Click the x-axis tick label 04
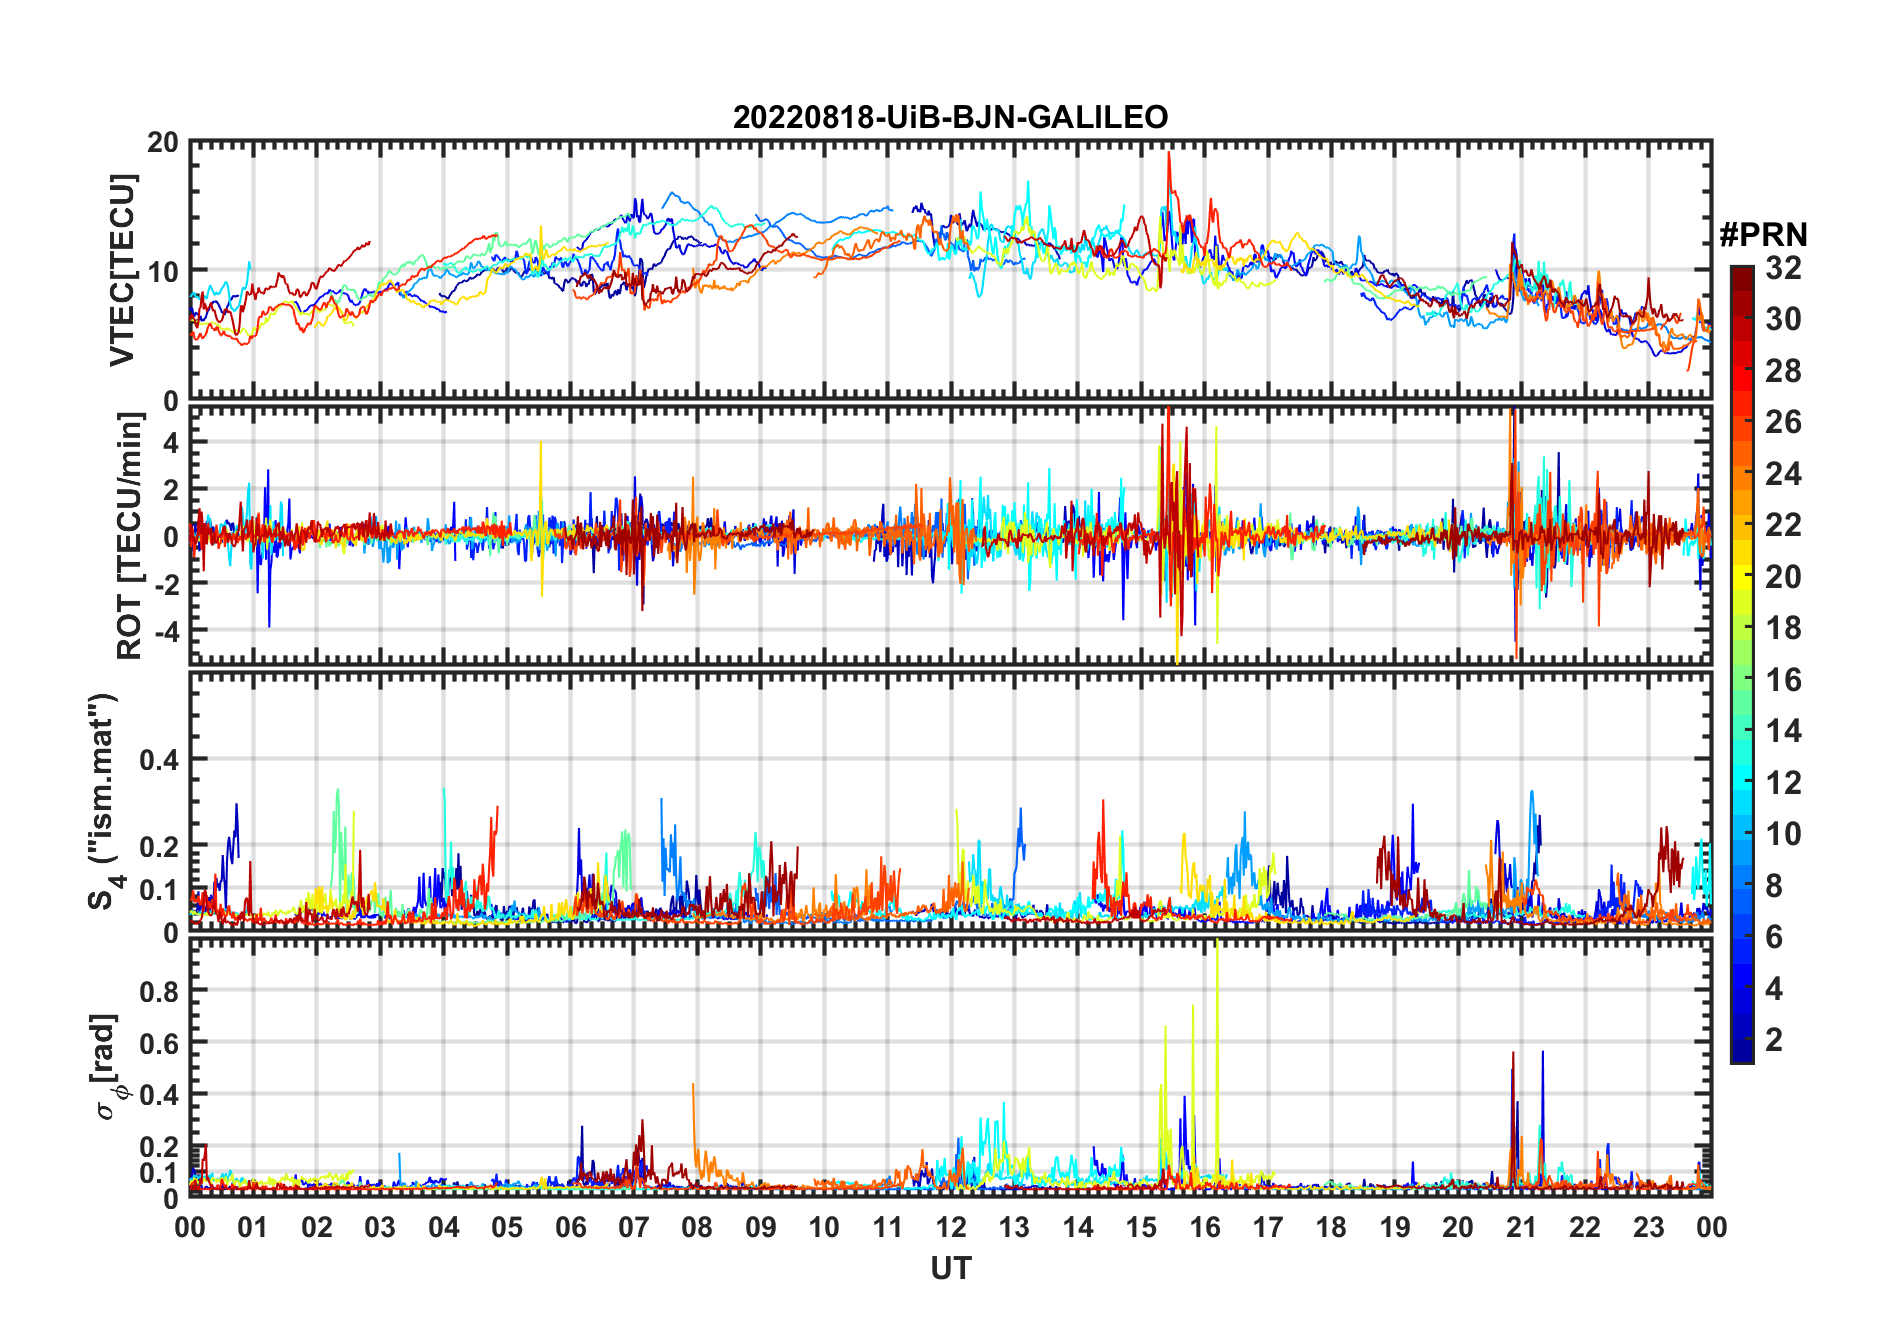Viewport: 1902px width, 1330px height. click(x=444, y=1228)
